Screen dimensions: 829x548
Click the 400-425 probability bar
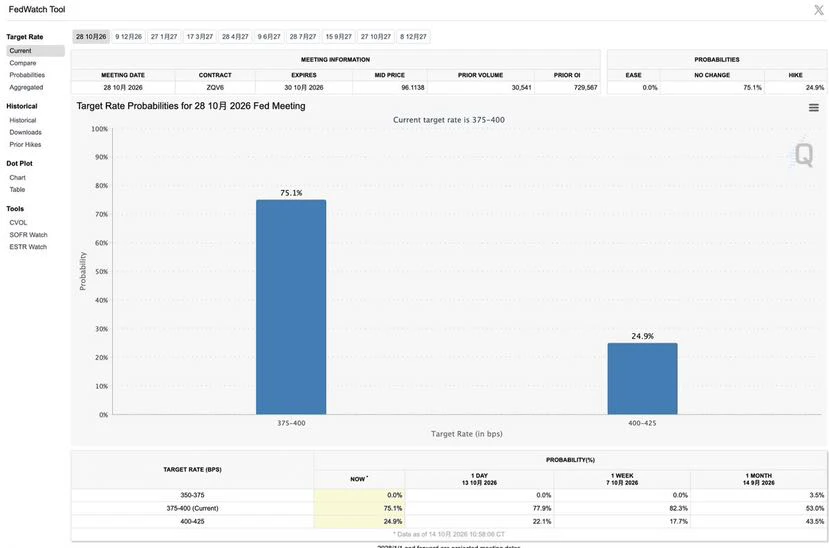(x=642, y=379)
